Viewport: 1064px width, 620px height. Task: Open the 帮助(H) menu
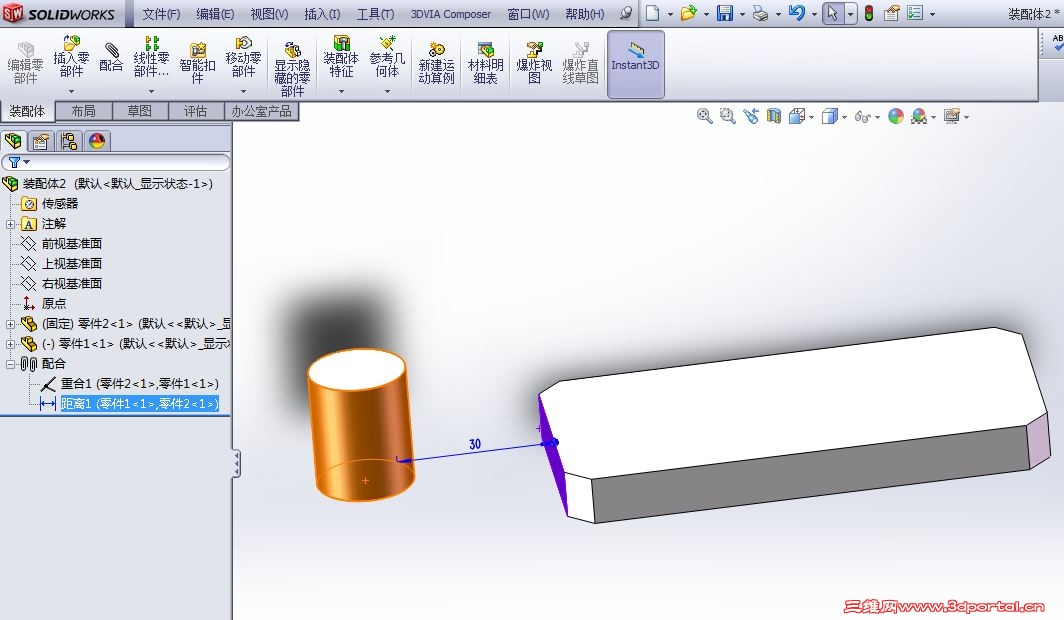click(x=585, y=14)
